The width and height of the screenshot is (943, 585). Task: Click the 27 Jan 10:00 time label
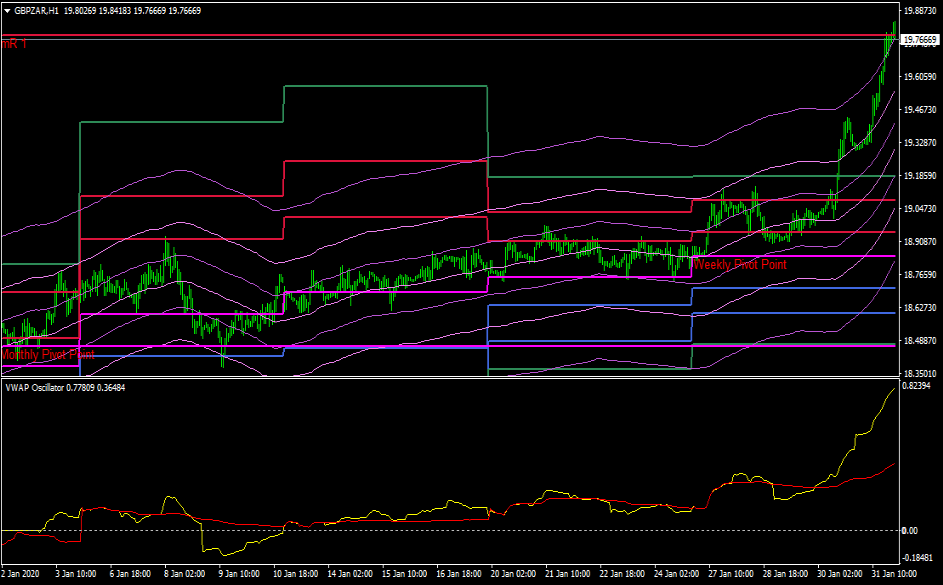pos(731,575)
